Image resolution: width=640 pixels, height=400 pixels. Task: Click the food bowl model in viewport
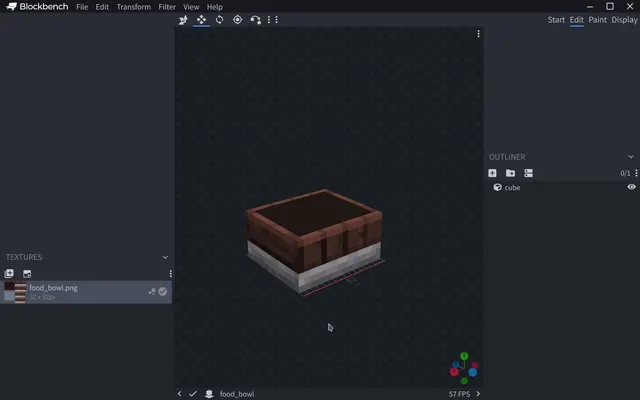pos(314,241)
